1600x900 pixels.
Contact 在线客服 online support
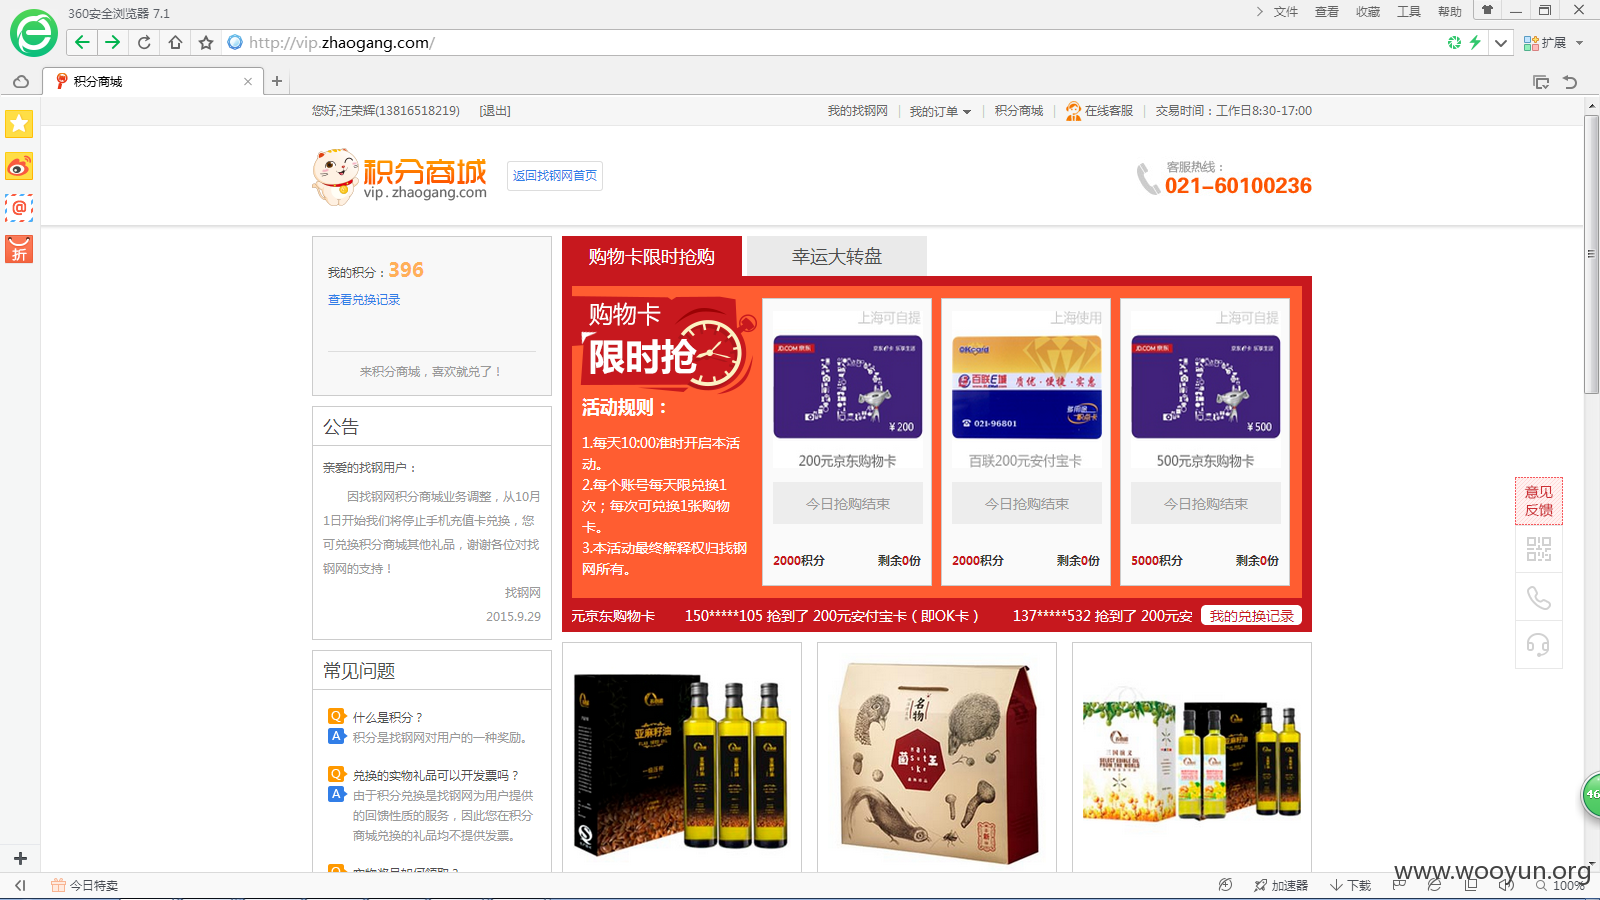[1099, 111]
